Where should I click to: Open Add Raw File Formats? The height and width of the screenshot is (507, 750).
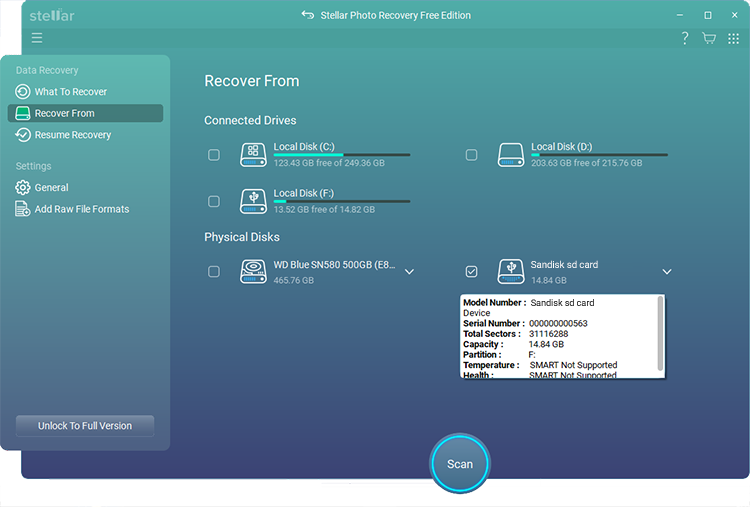85,209
